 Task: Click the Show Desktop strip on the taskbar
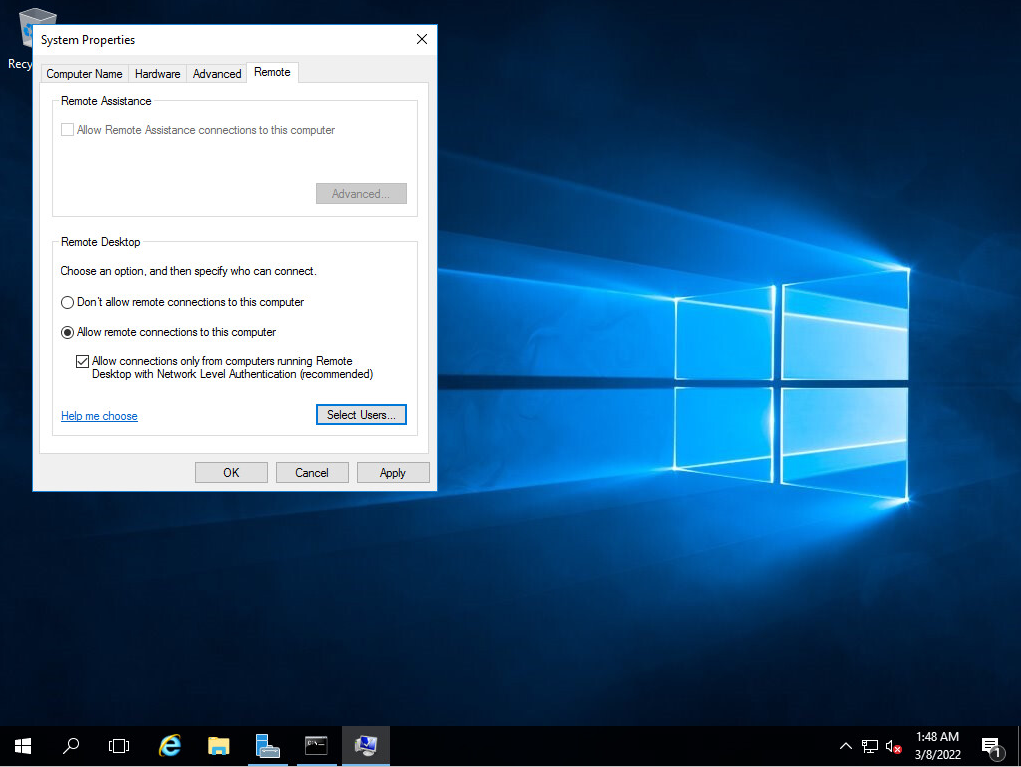click(x=1018, y=746)
